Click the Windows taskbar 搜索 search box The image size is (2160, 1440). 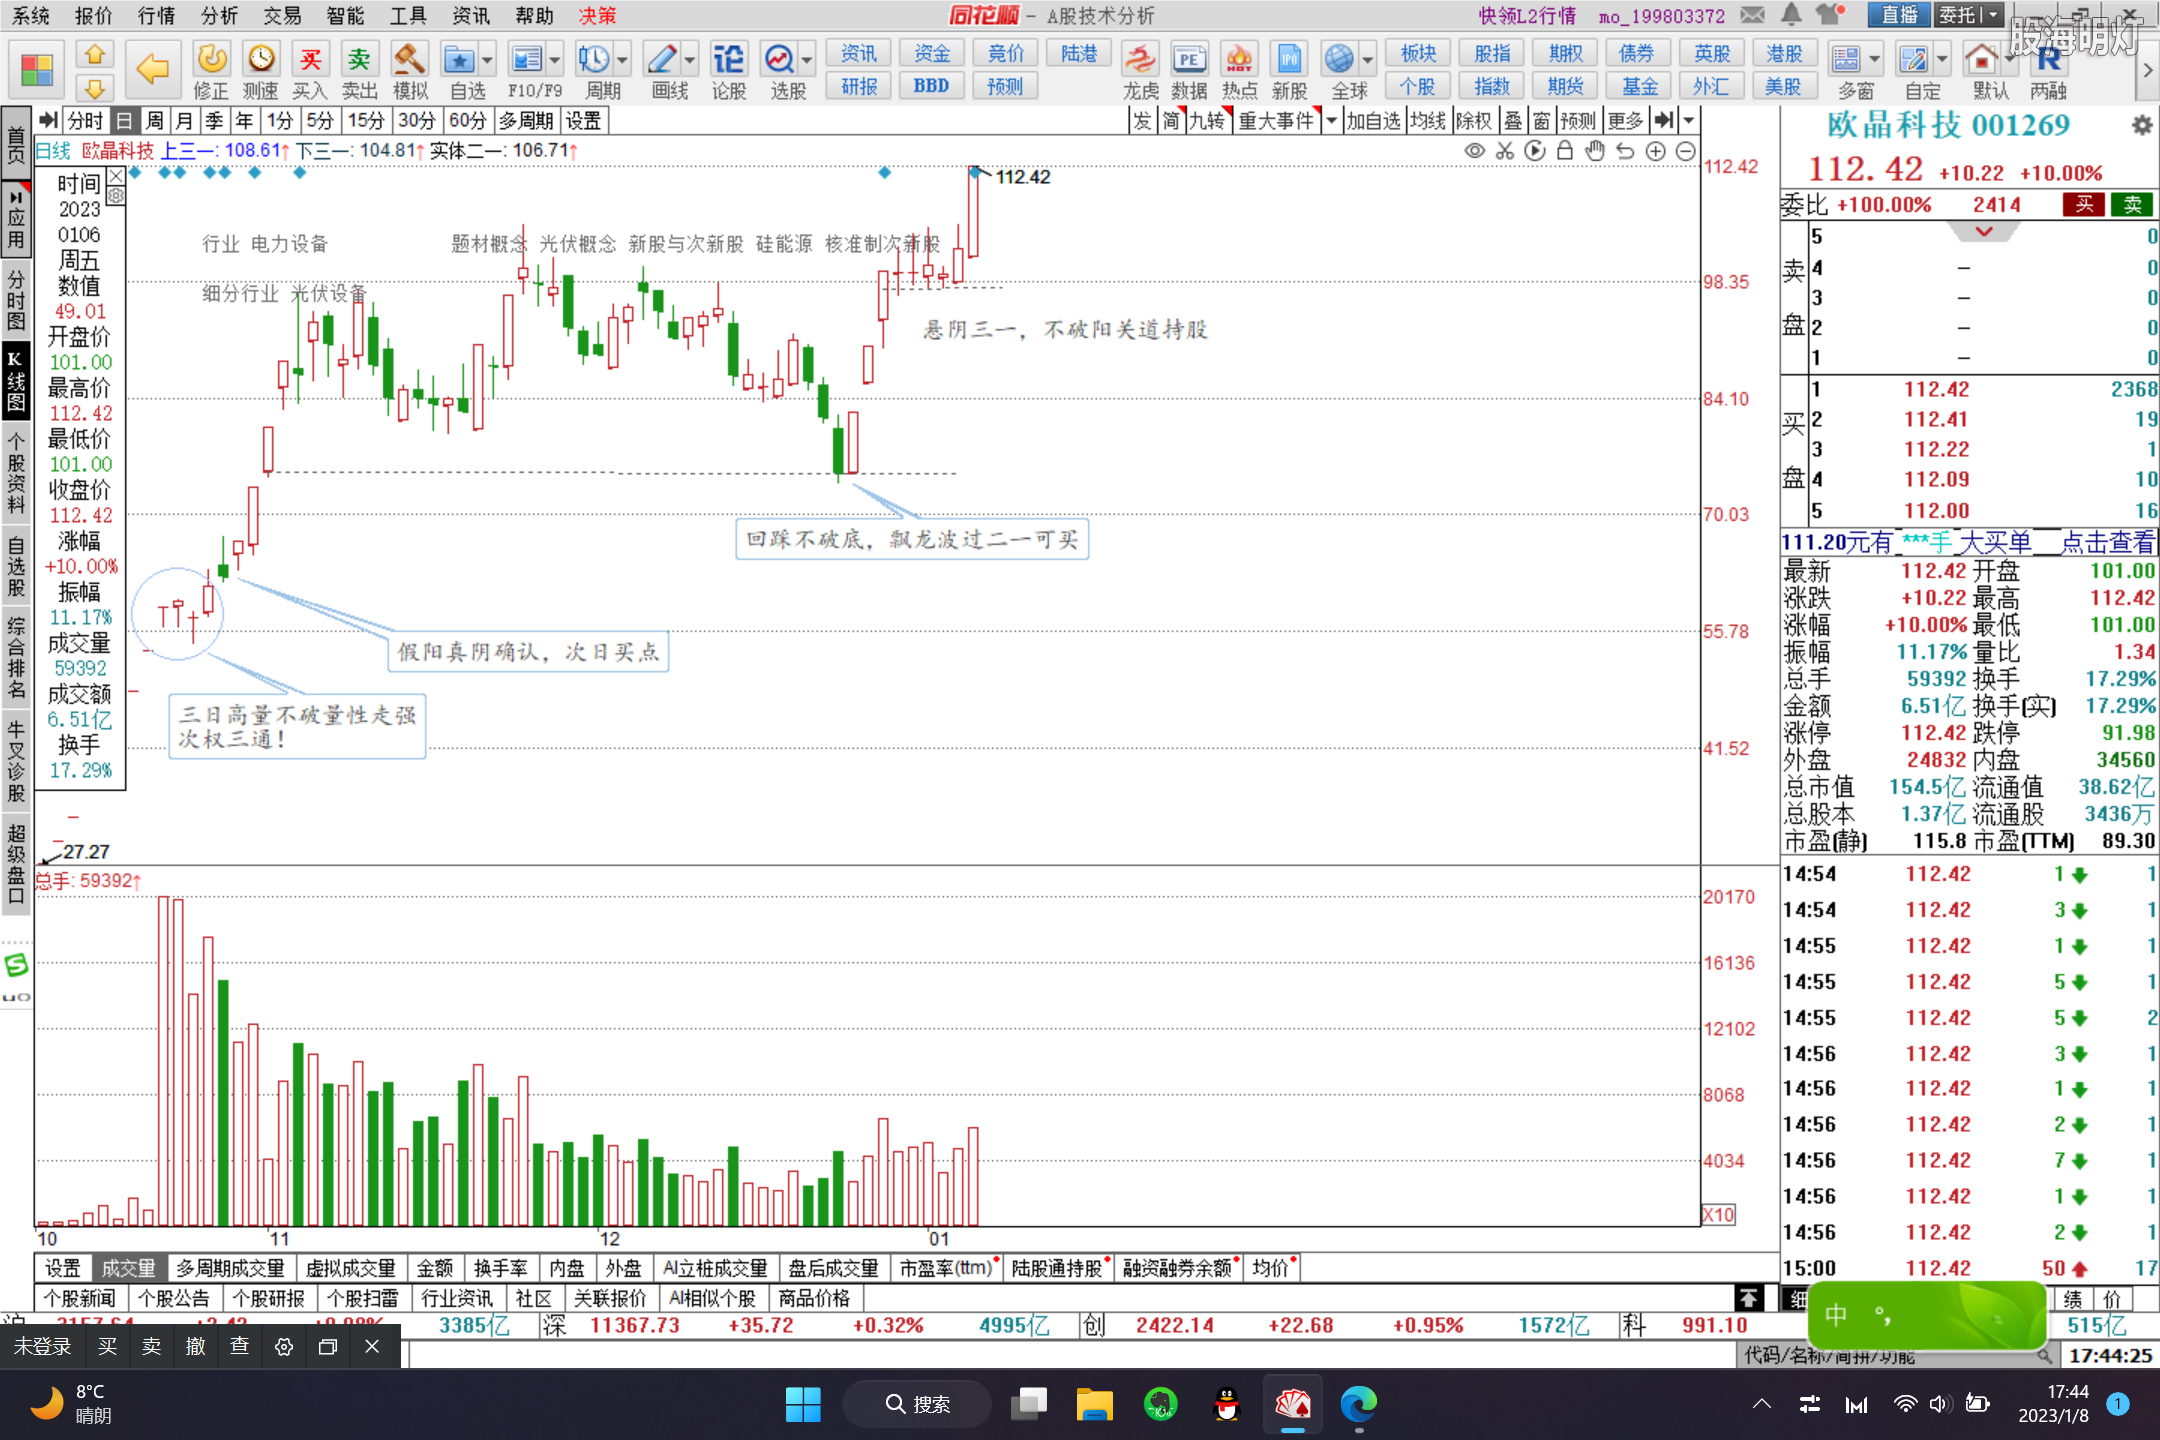tap(917, 1404)
